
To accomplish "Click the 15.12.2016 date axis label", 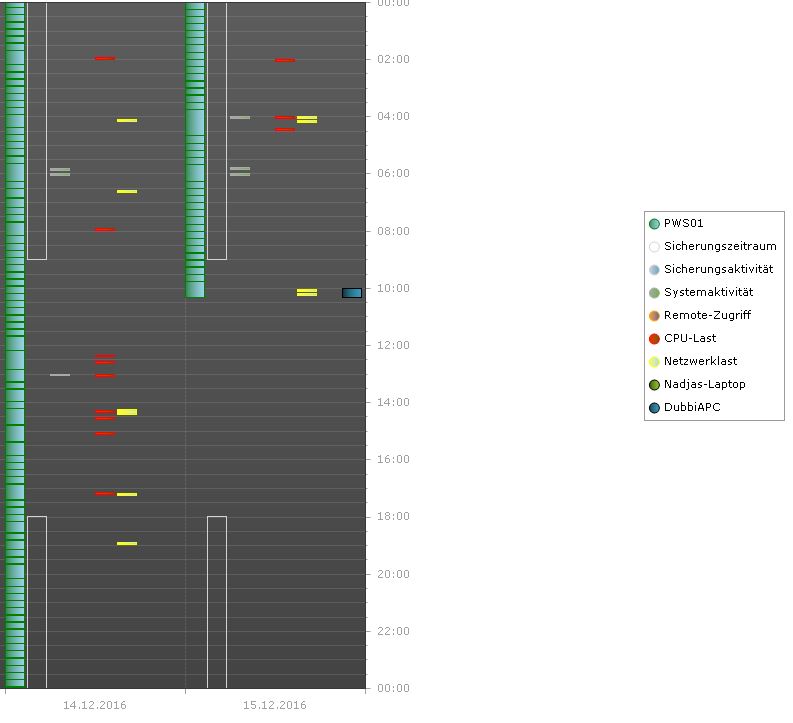I will [x=275, y=705].
